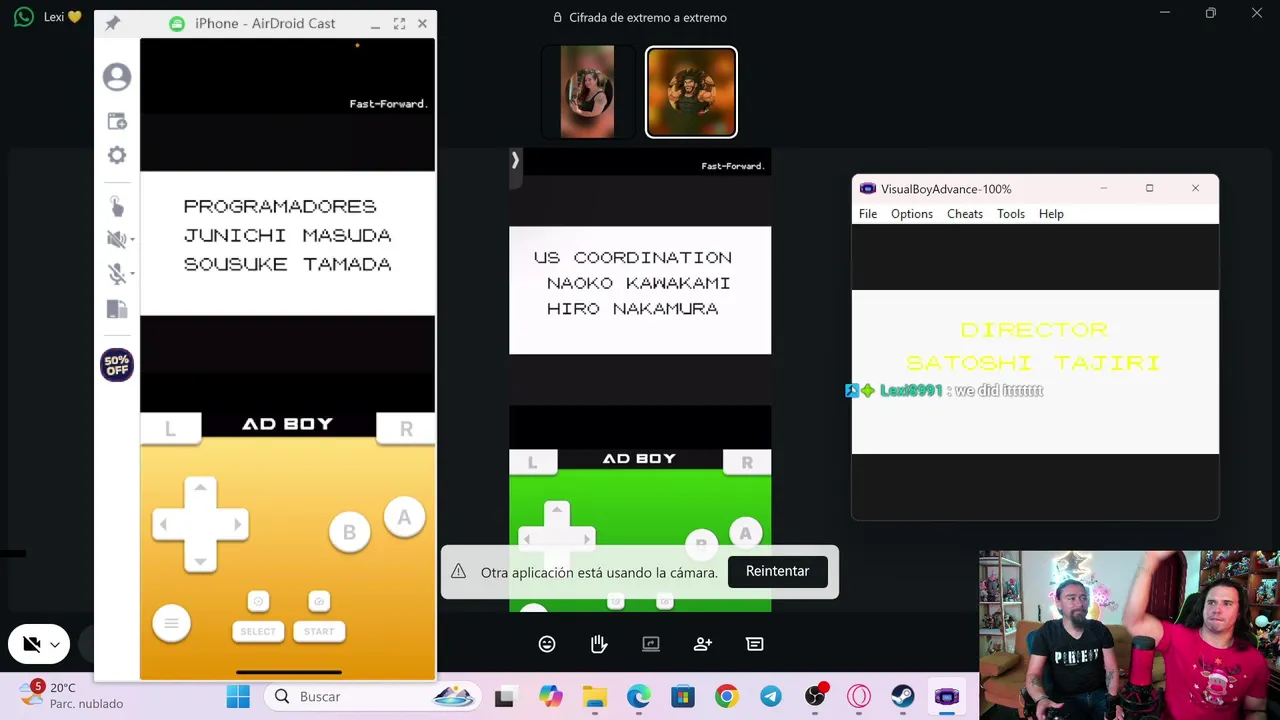This screenshot has height=720, width=1280.
Task: Tap the A button on the yellow emulator
Action: [404, 517]
